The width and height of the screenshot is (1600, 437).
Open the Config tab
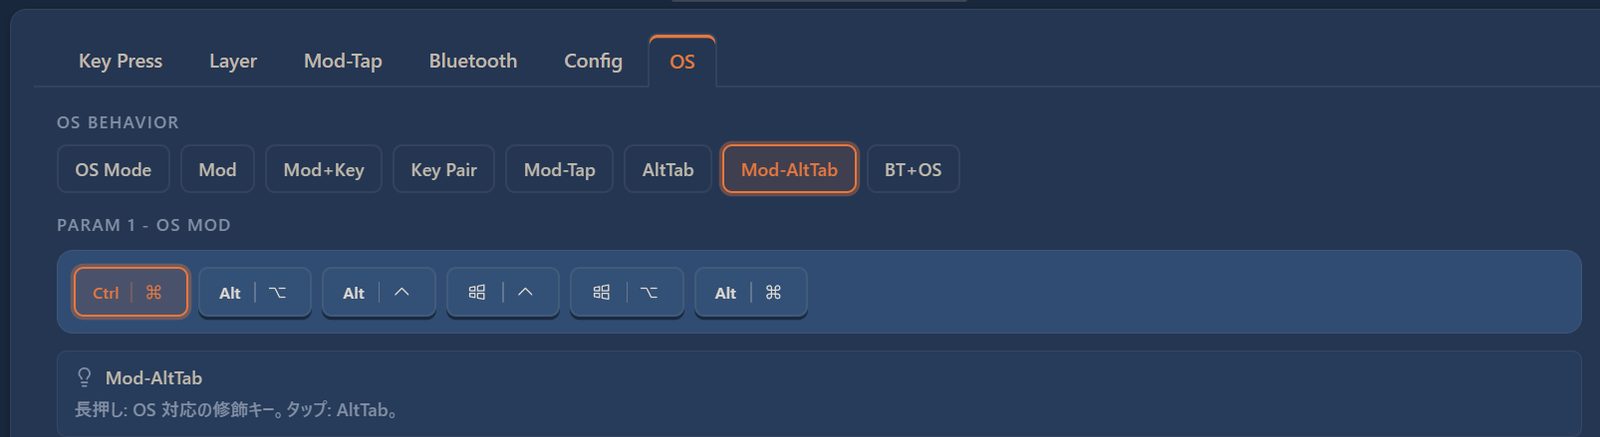coord(593,61)
